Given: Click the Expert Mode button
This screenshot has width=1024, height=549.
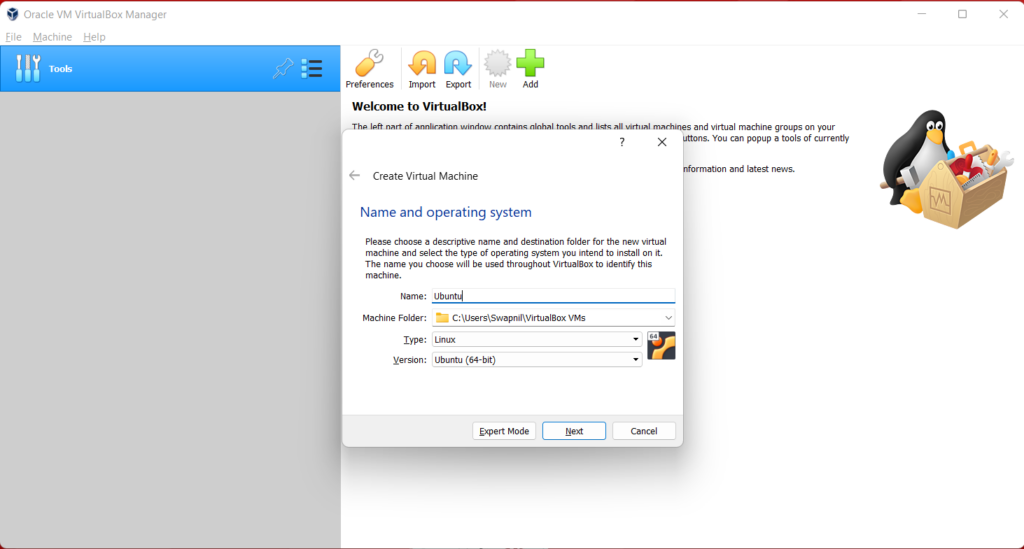Looking at the screenshot, I should 504,431.
